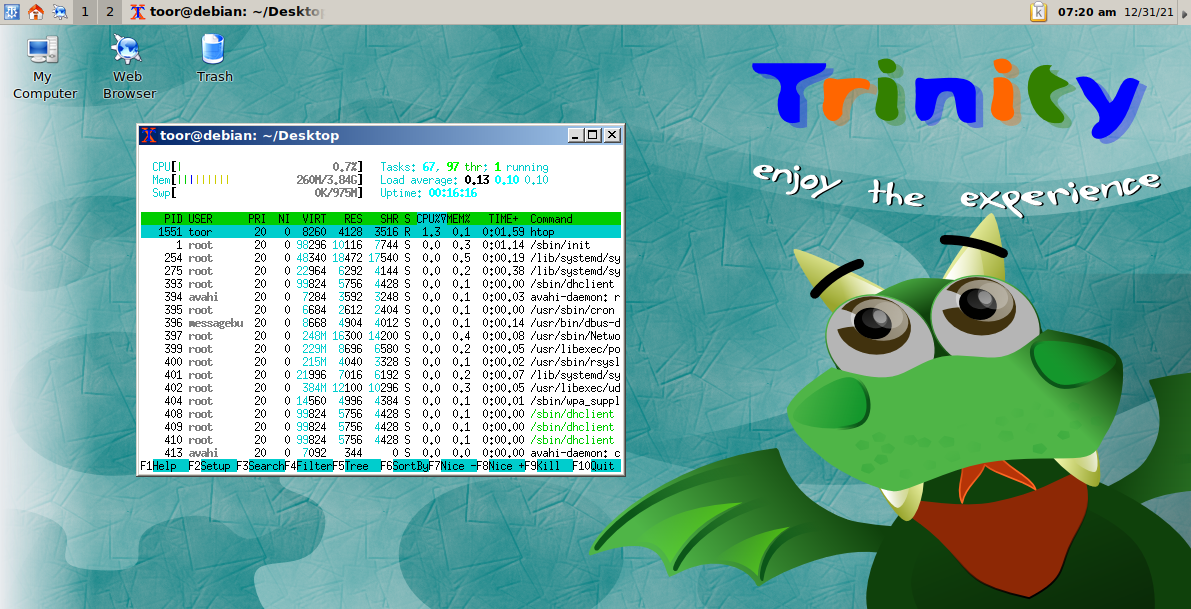Viewport: 1191px width, 609px height.
Task: Activate the toor@debian taskbar entry
Action: (x=227, y=11)
